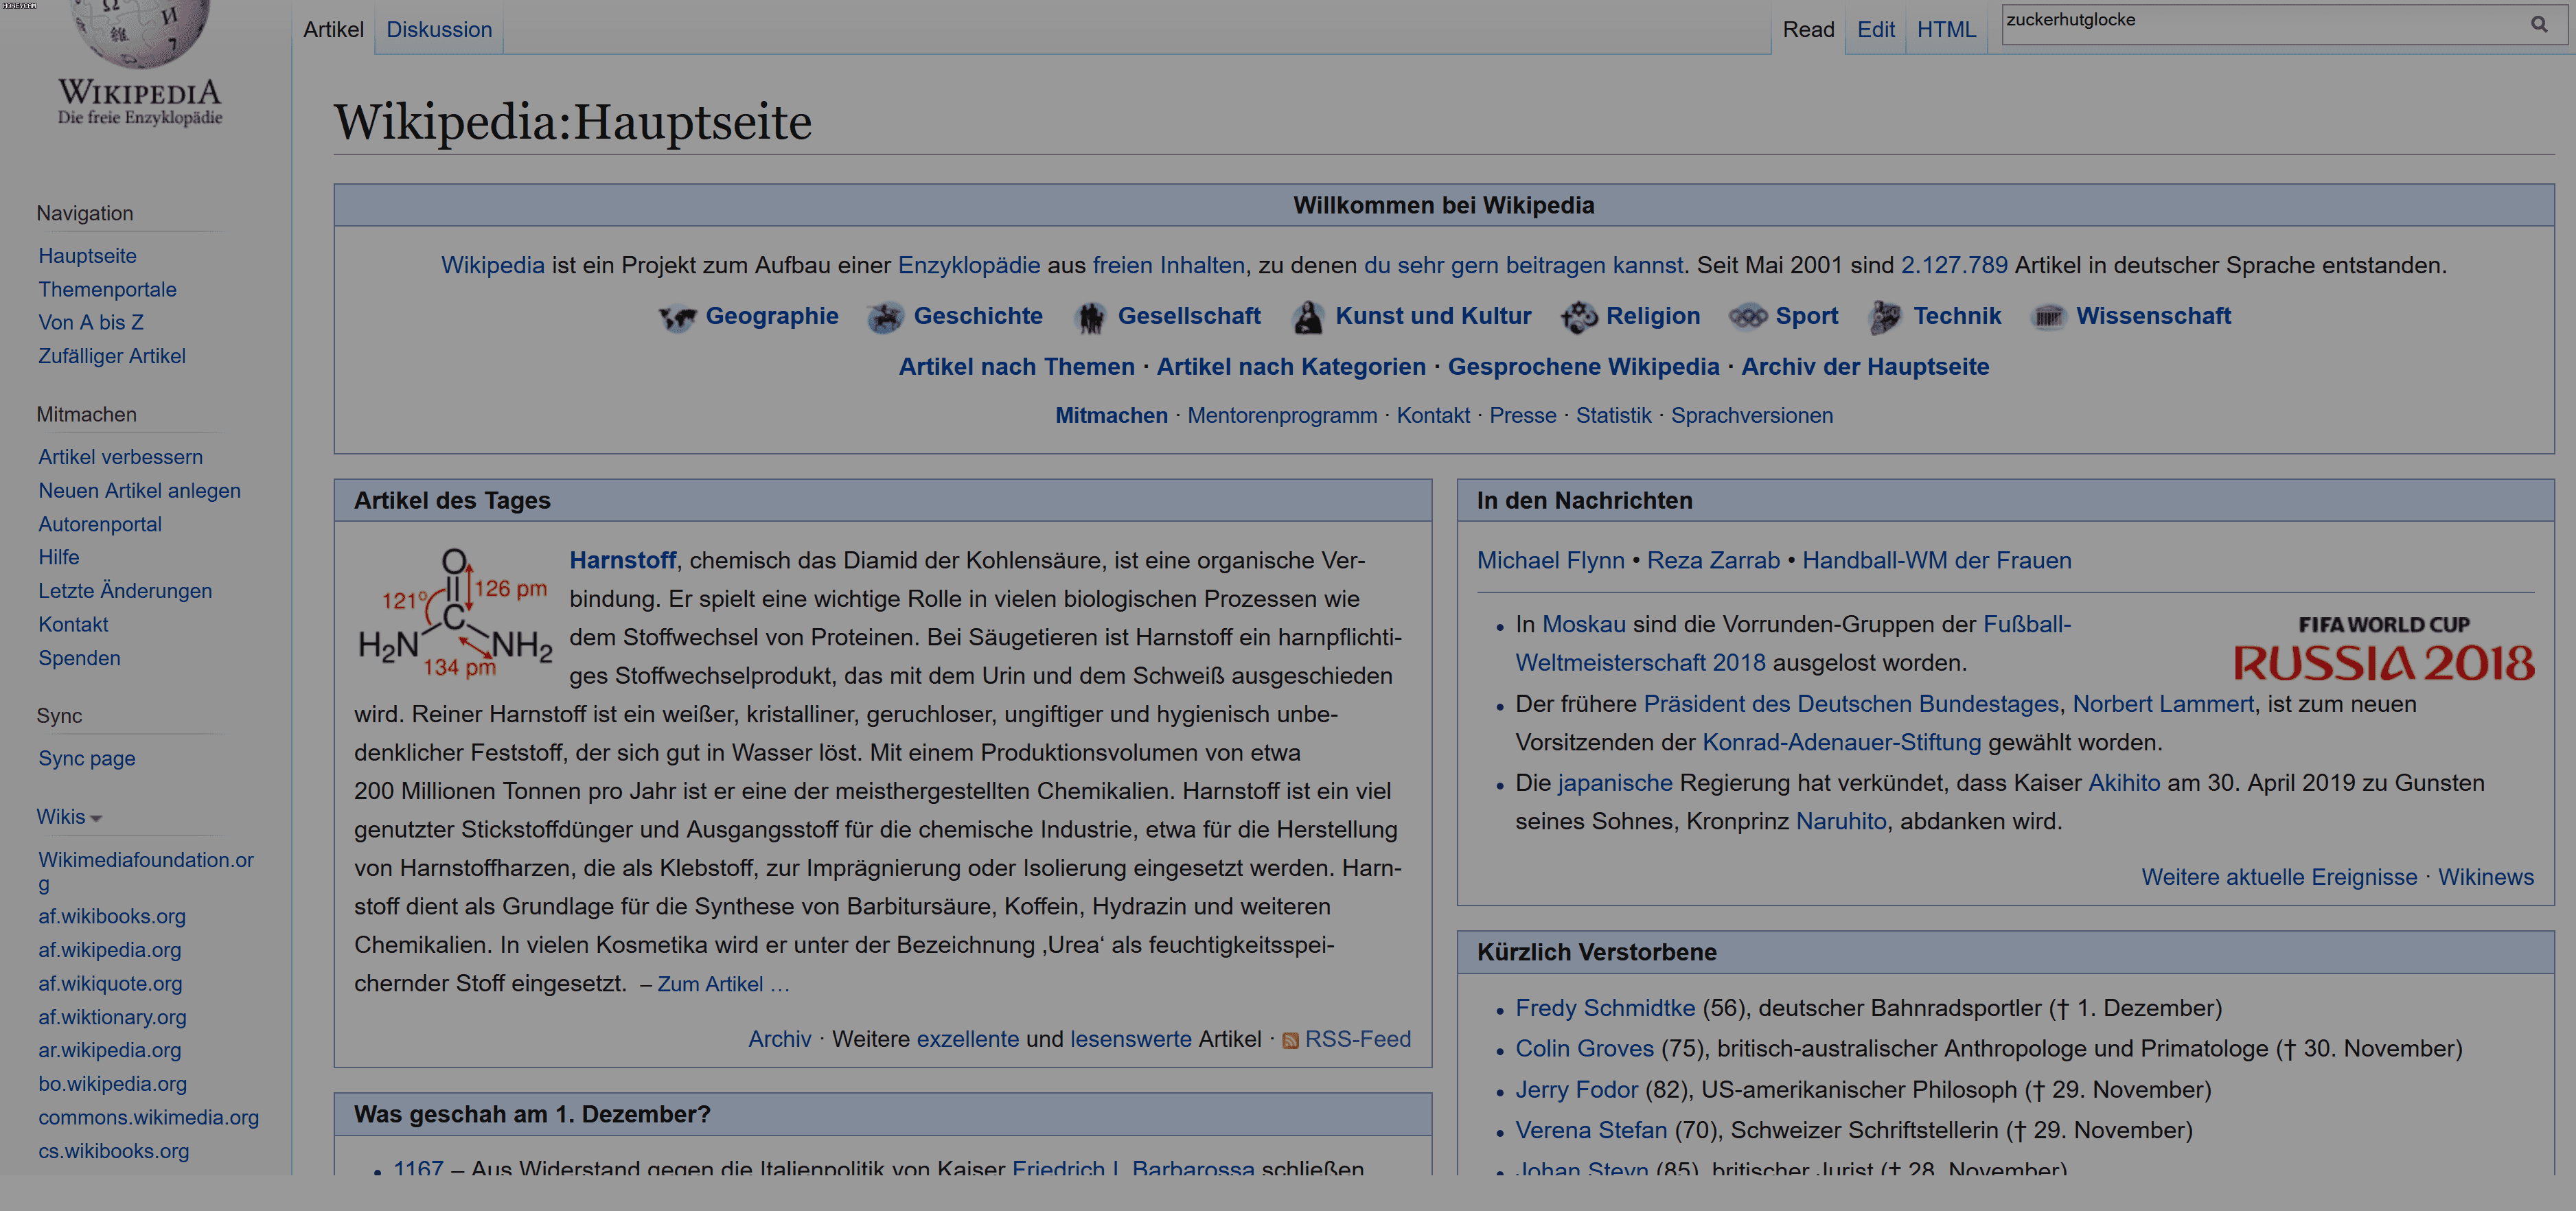Click the orange RSS feed icon
This screenshot has width=2576, height=1211.
[1290, 1041]
